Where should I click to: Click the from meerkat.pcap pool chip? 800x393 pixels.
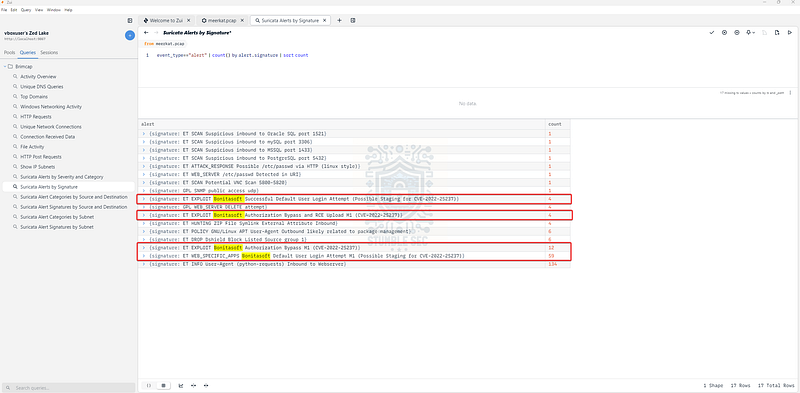click(x=164, y=44)
